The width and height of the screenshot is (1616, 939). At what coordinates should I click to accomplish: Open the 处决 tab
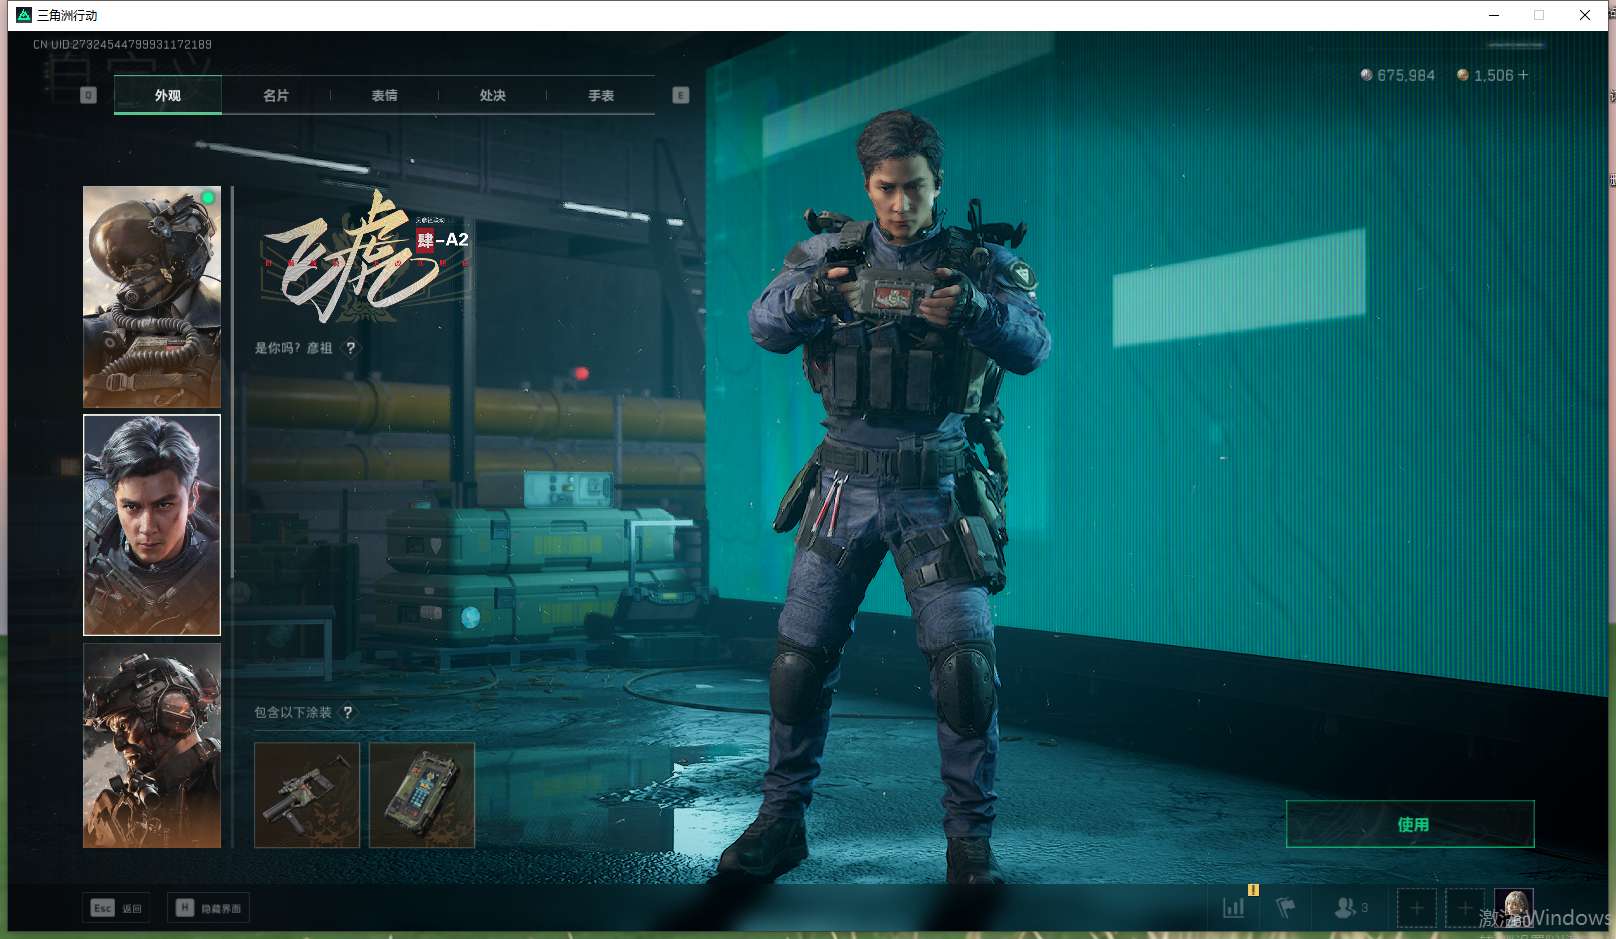click(492, 96)
